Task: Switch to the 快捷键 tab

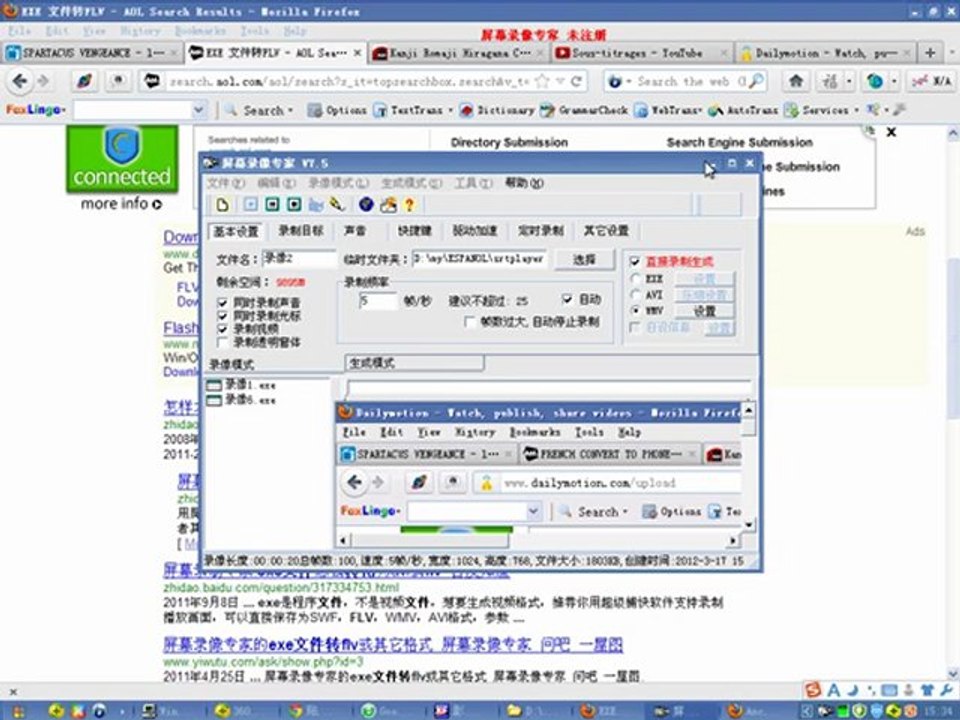Action: (x=414, y=231)
